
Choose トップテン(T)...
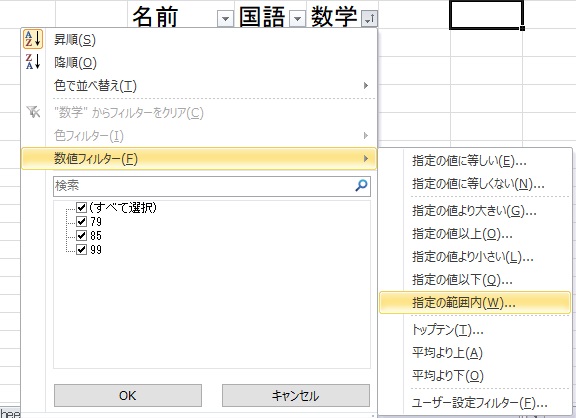pyautogui.click(x=475, y=330)
